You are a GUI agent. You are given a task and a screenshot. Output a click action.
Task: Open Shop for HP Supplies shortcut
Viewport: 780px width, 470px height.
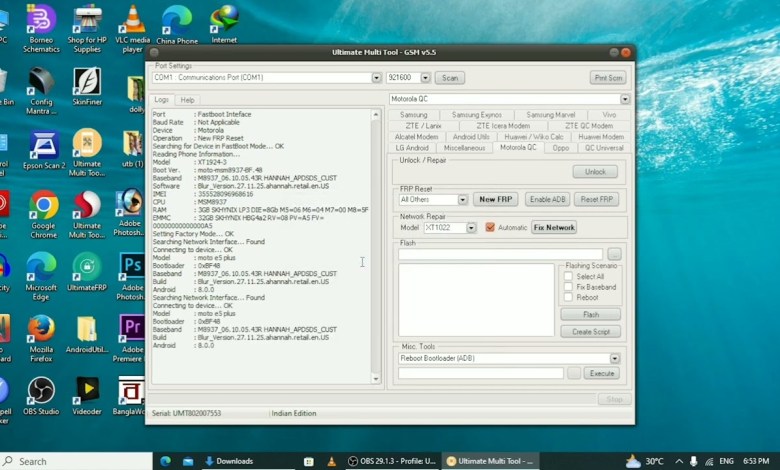pos(87,28)
